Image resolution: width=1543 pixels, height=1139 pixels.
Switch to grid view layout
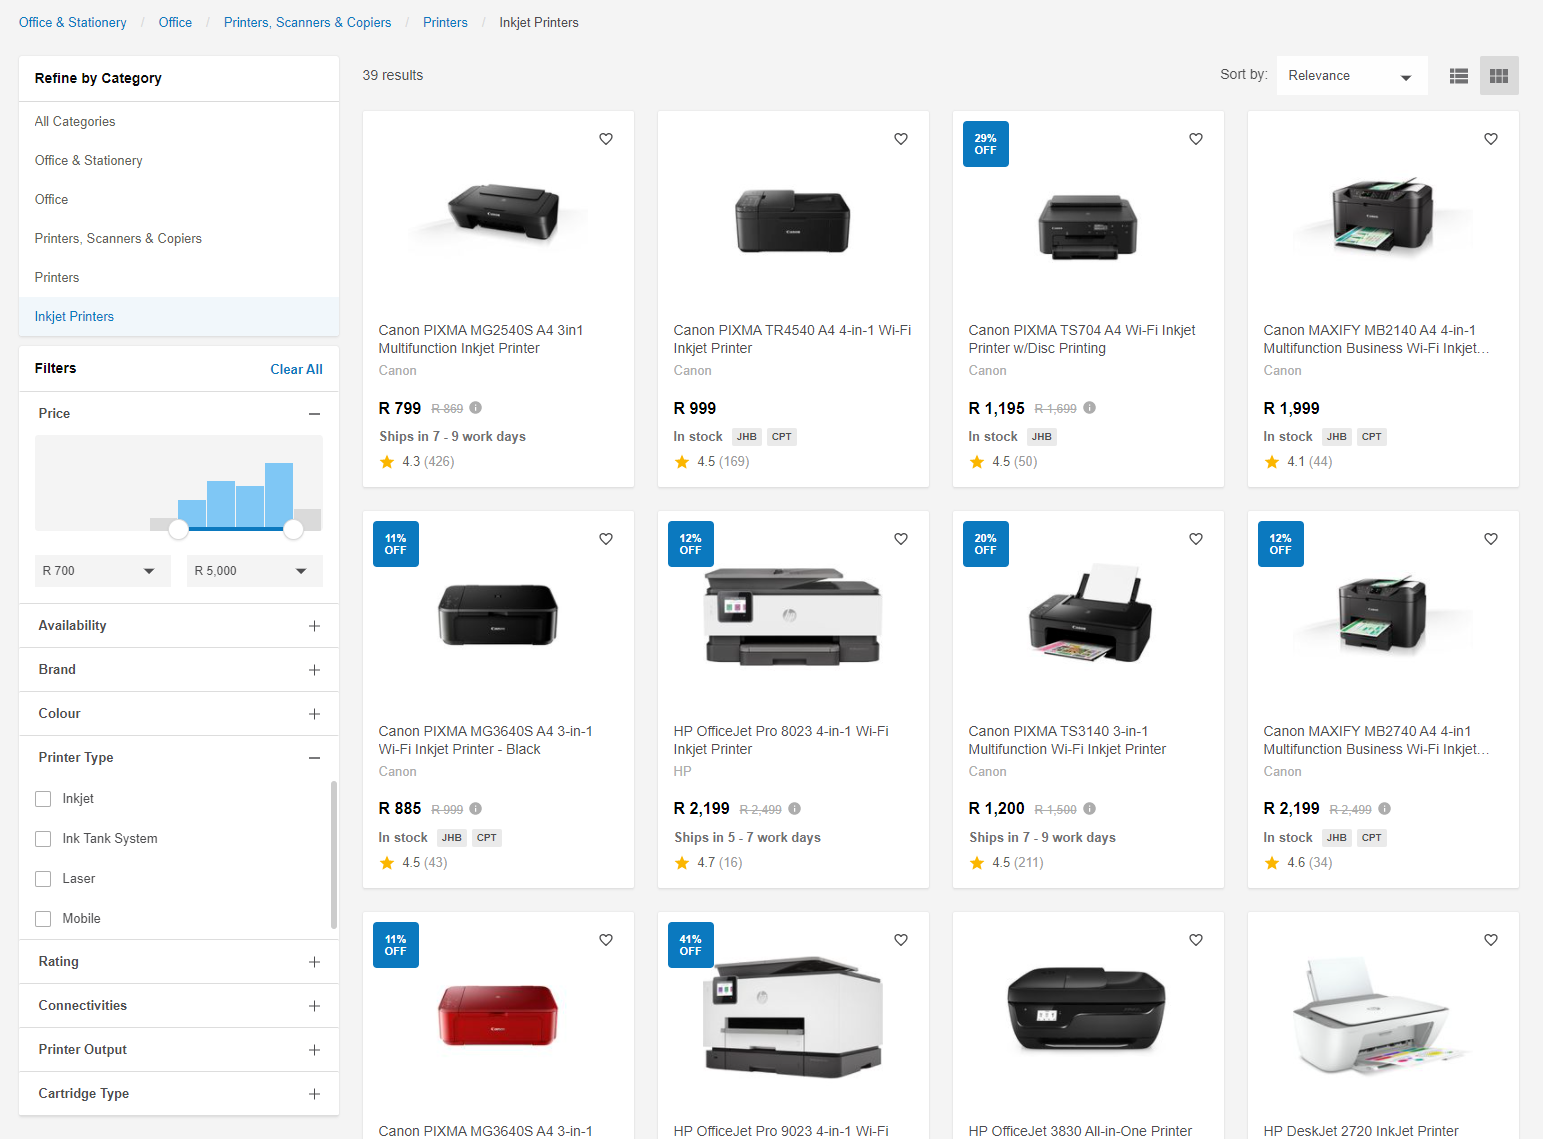1499,76
